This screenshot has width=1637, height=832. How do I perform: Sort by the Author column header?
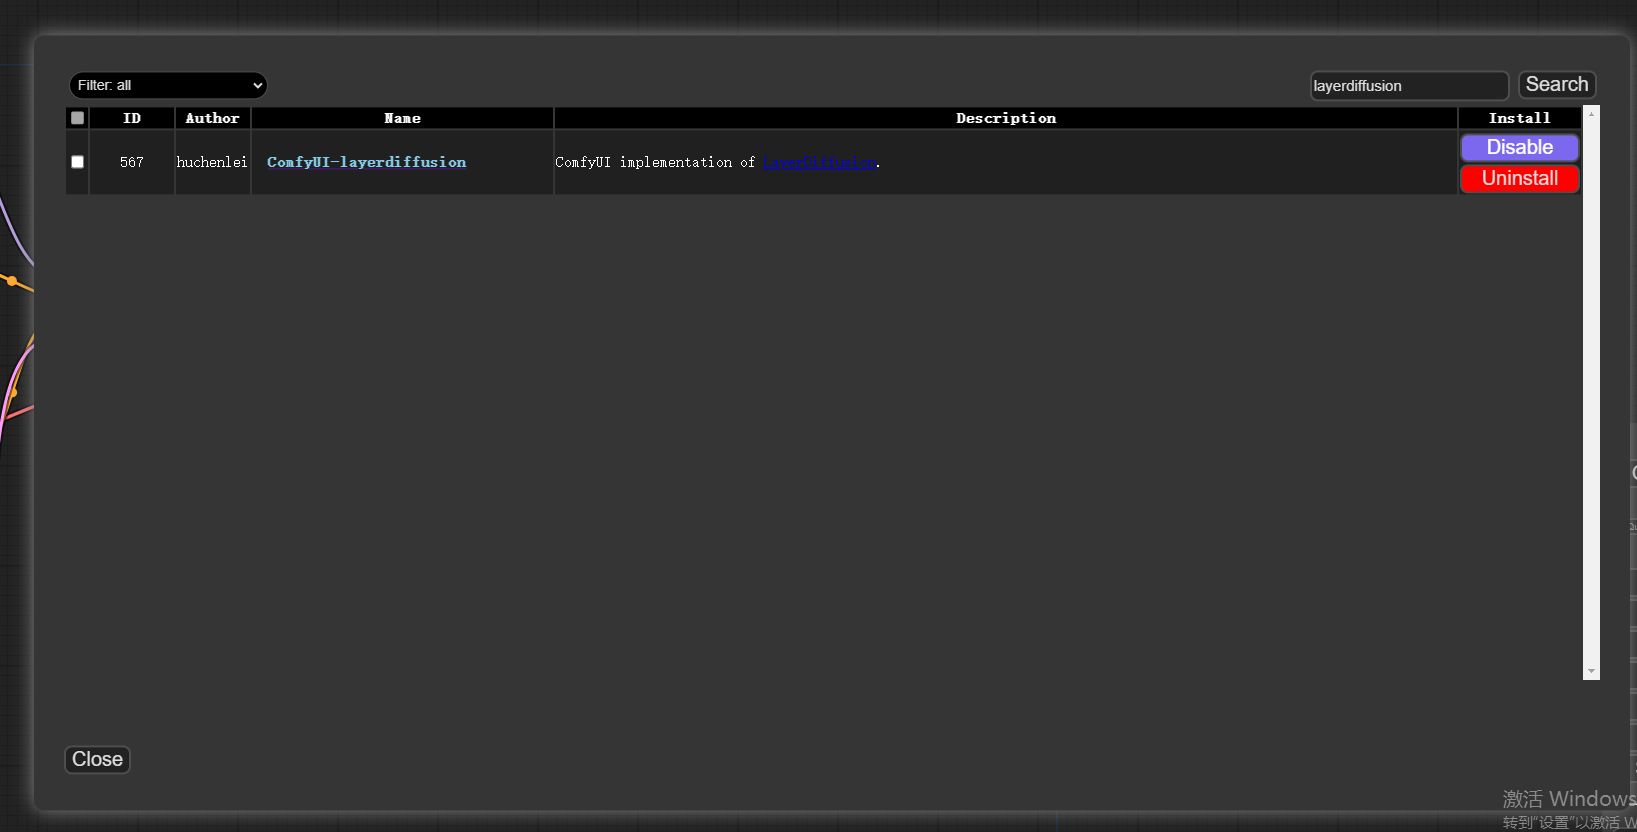tap(212, 118)
